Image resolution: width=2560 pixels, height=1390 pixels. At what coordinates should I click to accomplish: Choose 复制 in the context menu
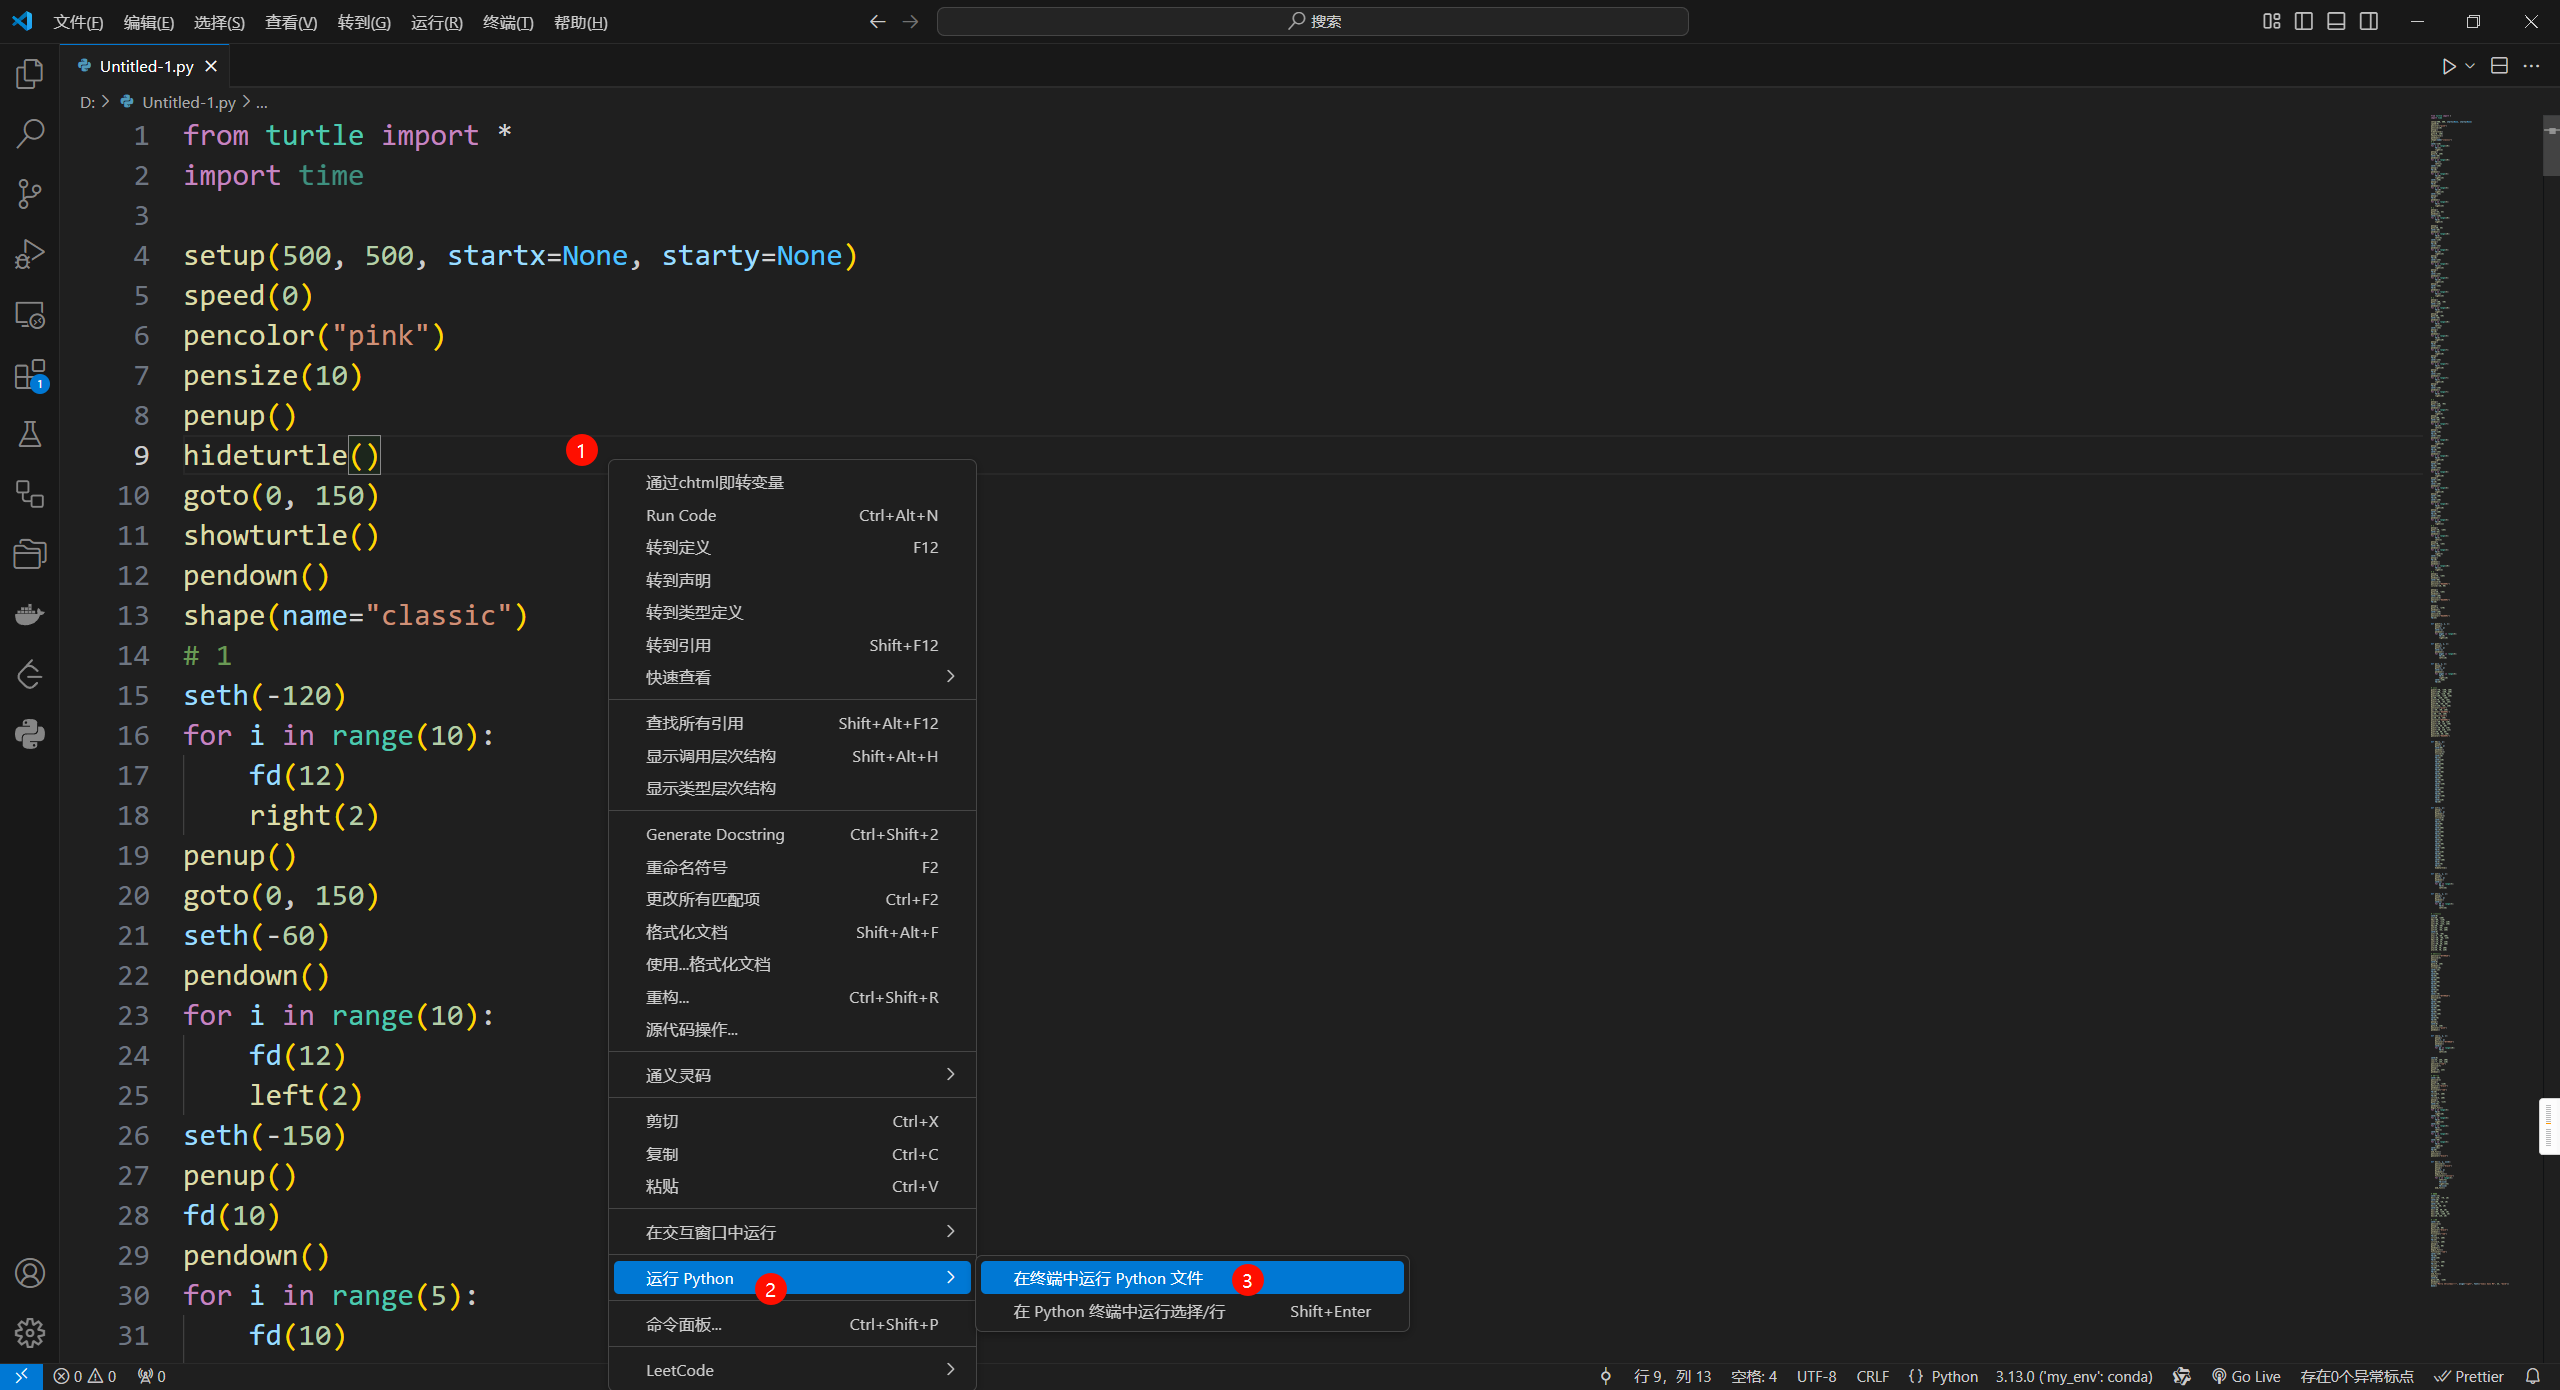tap(792, 1154)
